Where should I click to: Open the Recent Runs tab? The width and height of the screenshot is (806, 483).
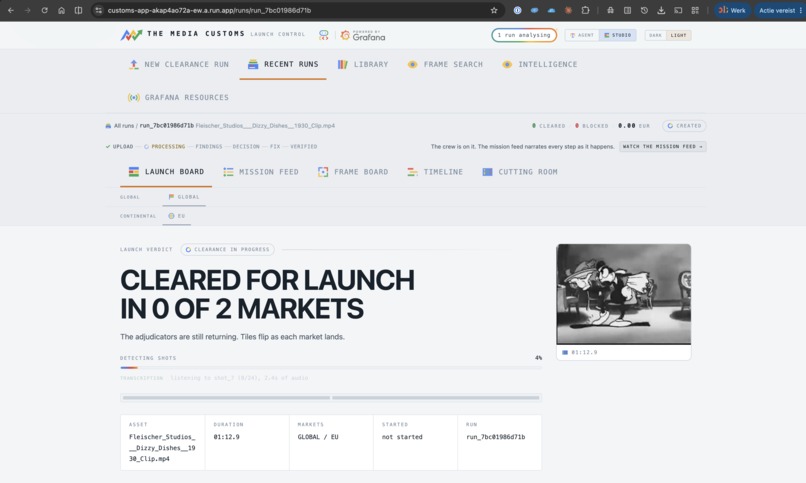[x=283, y=64]
